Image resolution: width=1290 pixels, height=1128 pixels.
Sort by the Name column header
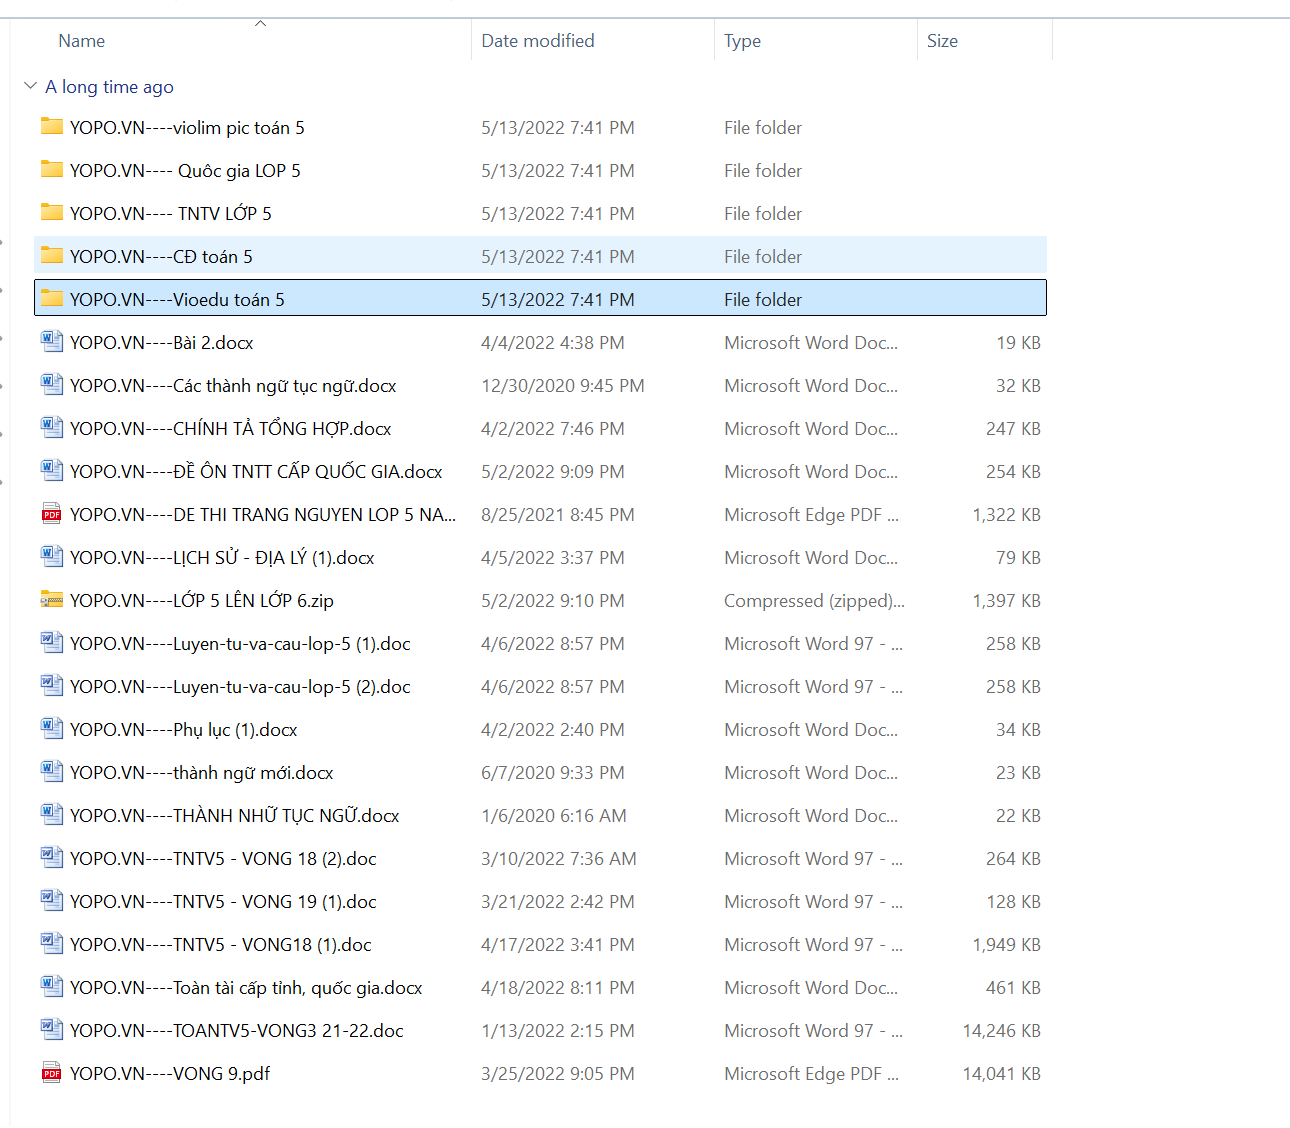point(82,41)
